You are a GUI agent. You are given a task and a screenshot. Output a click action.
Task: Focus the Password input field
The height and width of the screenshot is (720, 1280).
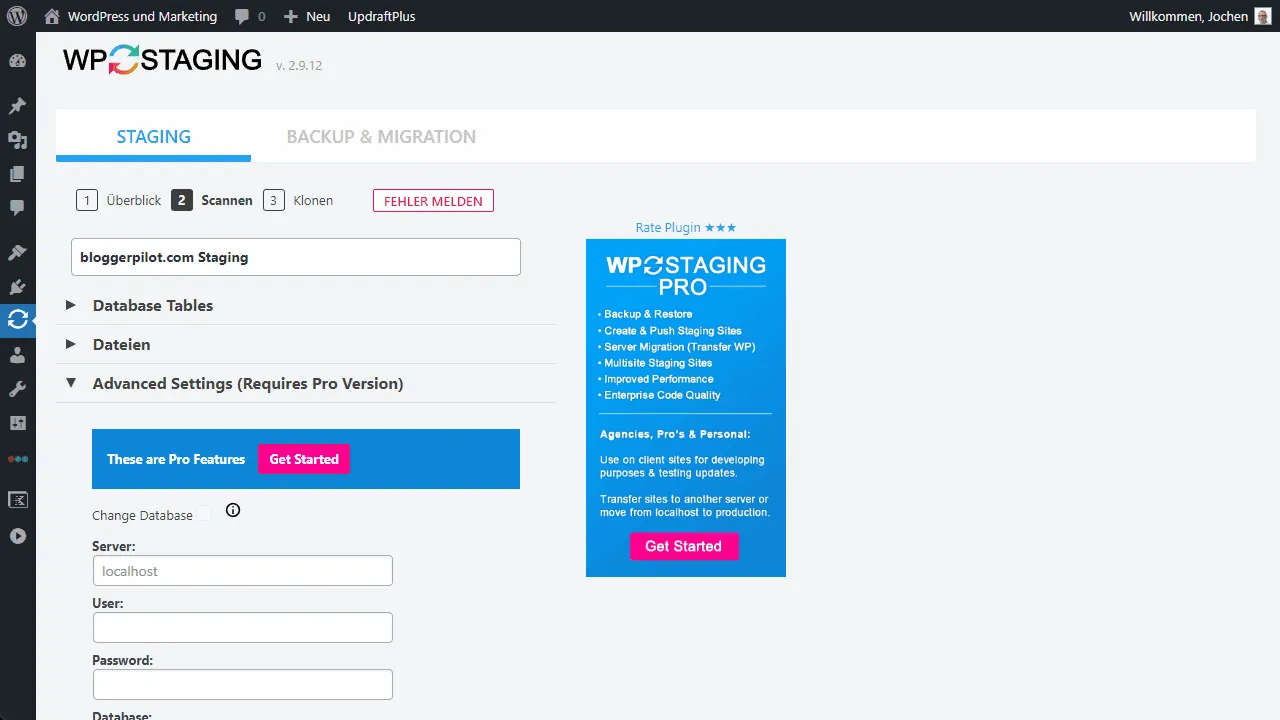tap(243, 685)
